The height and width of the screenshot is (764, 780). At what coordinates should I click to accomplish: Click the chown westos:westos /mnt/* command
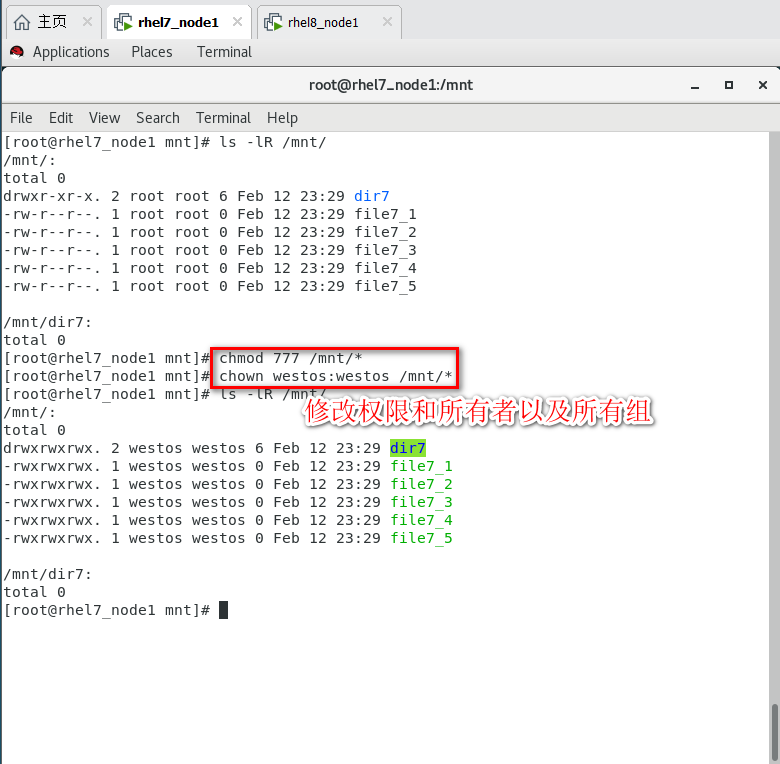pyautogui.click(x=336, y=376)
